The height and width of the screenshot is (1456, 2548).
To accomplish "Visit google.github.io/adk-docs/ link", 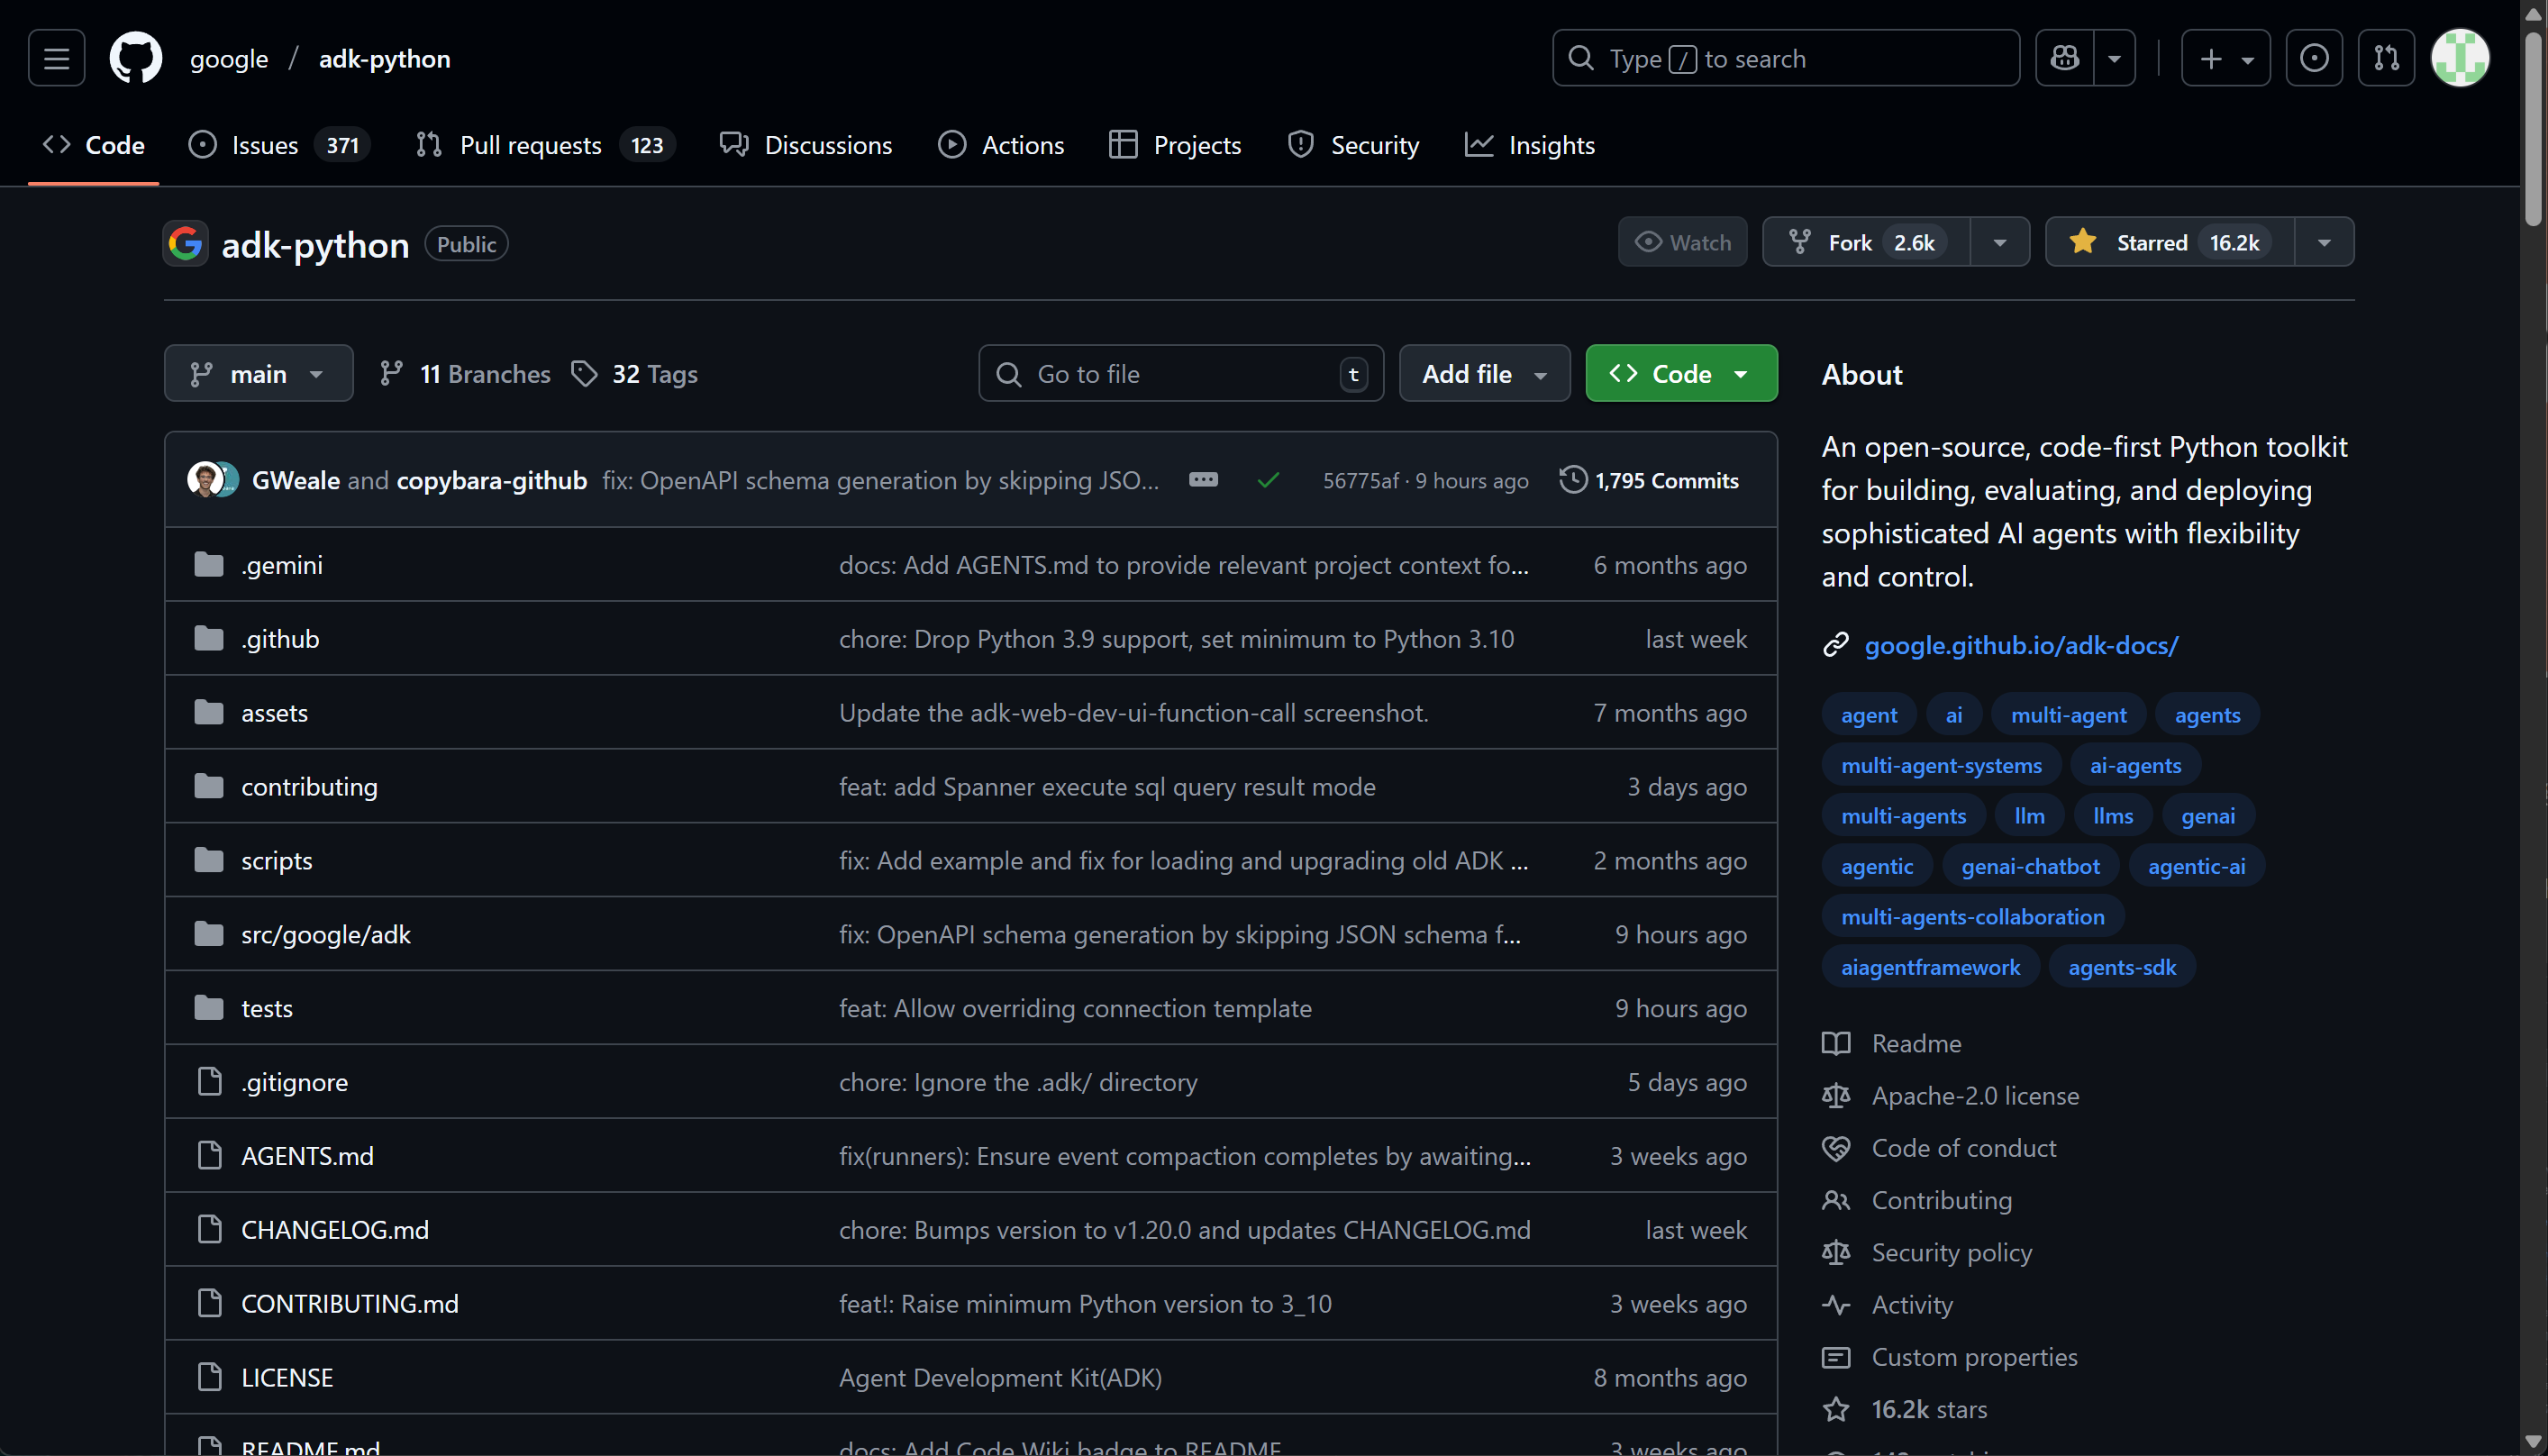I will click(2021, 645).
